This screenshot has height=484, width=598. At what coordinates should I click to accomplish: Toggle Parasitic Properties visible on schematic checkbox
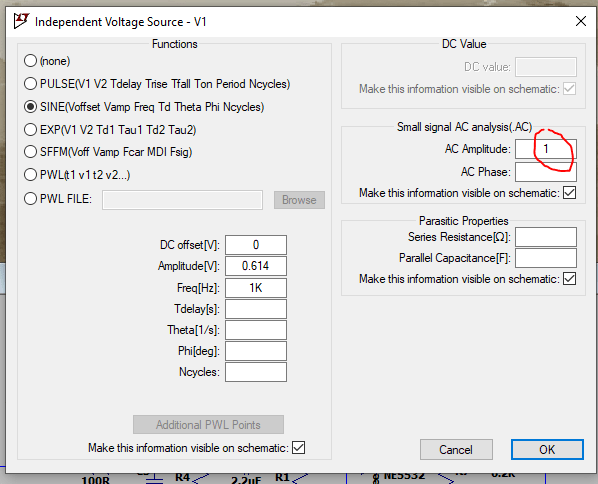(x=569, y=279)
